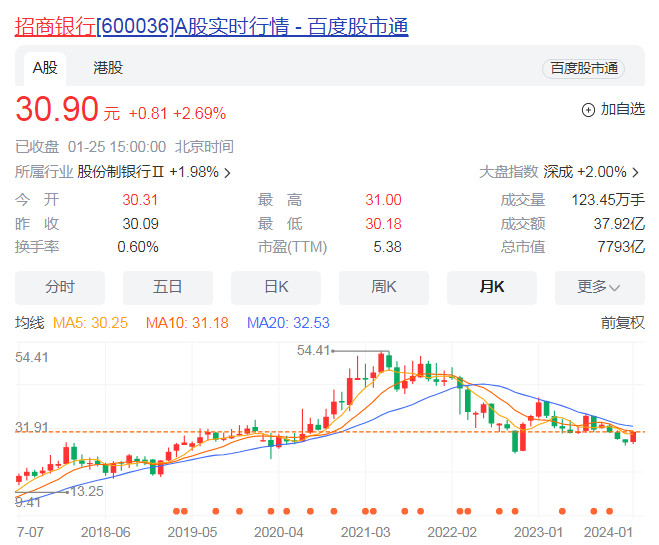Screen dimensions: 659x545
Task: Select the 日K chart tab
Action: tap(276, 287)
